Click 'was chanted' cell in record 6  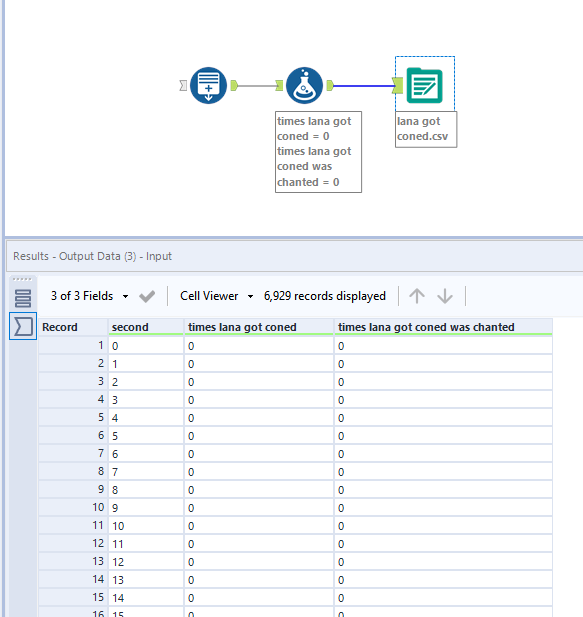pyautogui.click(x=443, y=436)
